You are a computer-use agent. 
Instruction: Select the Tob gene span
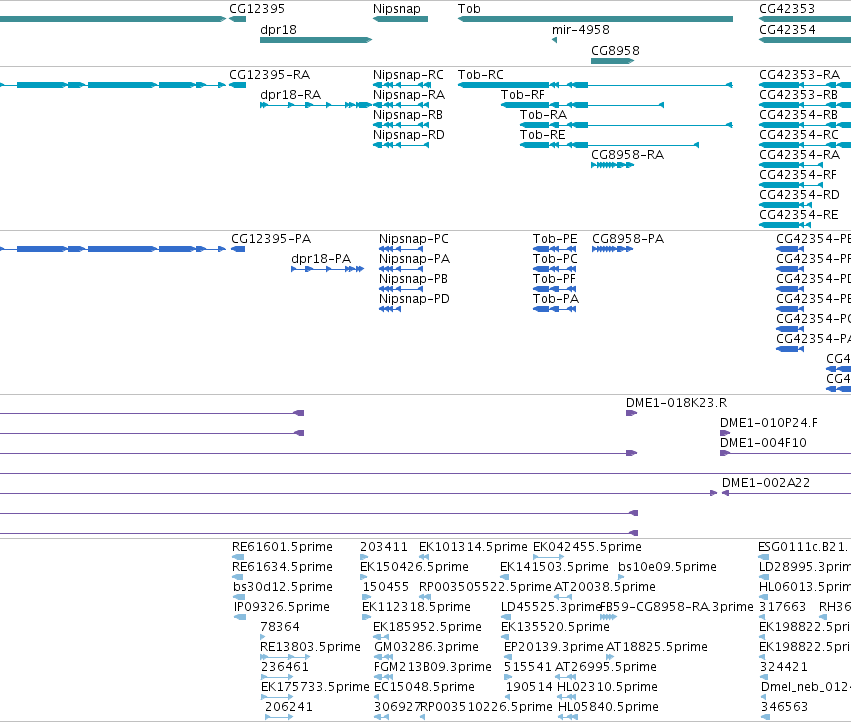coord(595,19)
